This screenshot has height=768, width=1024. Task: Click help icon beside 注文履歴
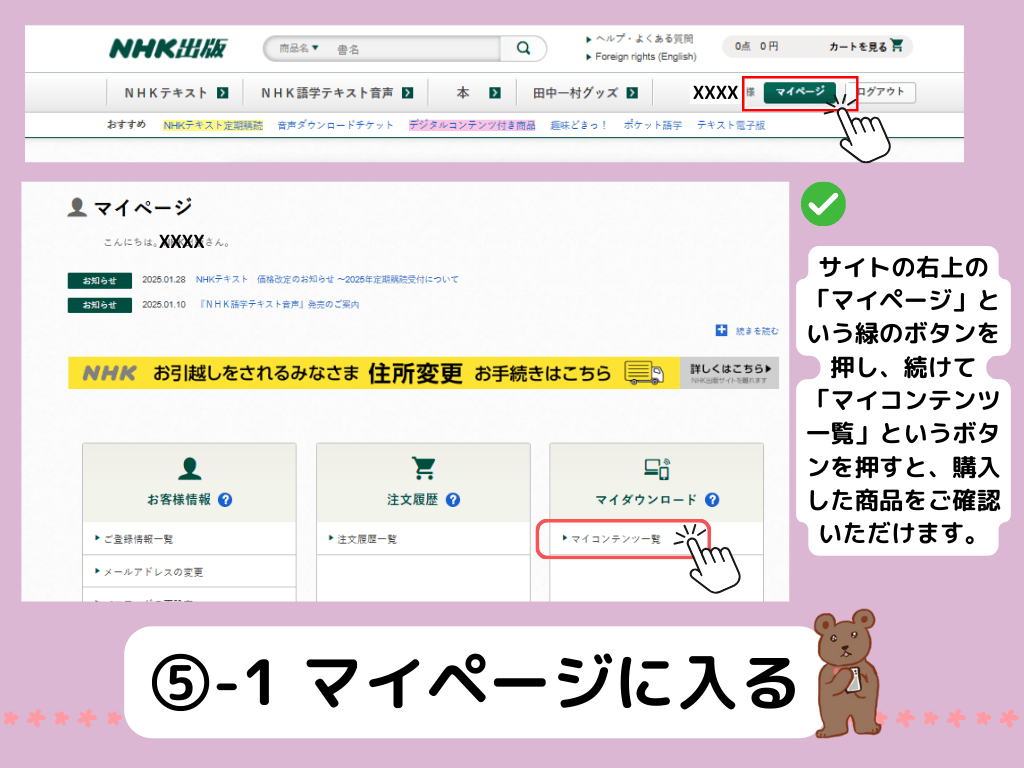click(x=453, y=500)
